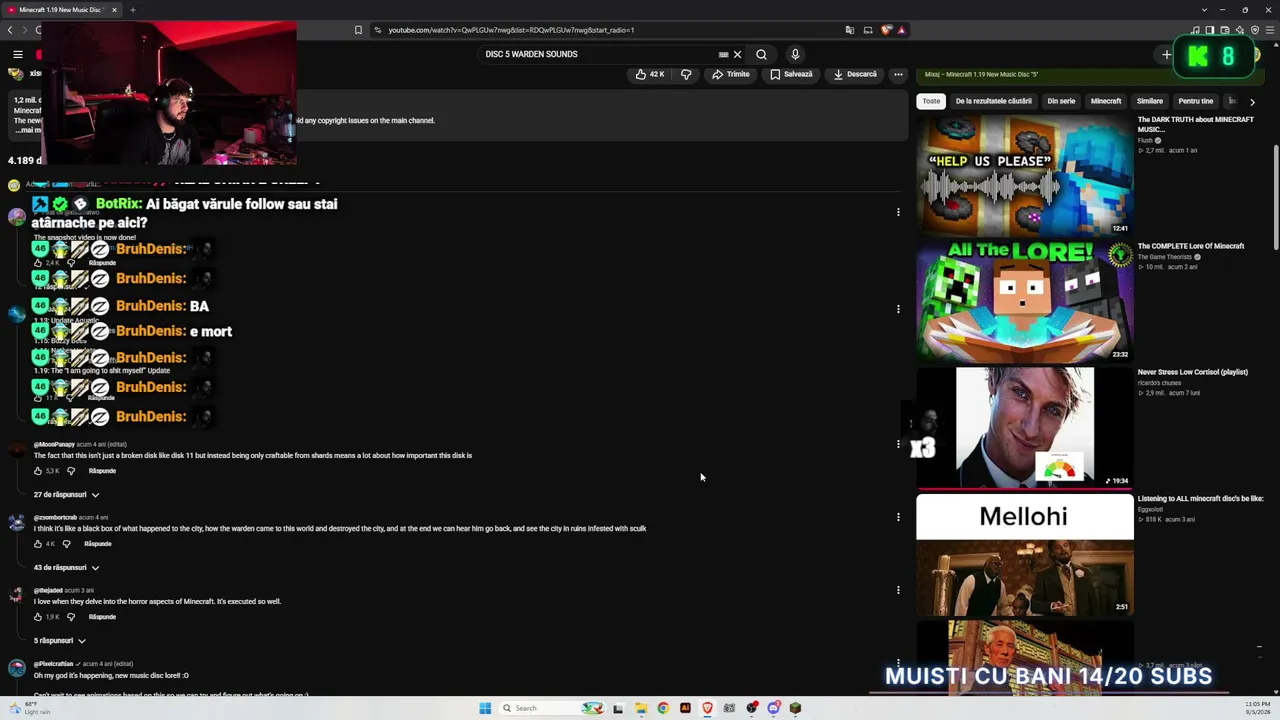Open Minecraft launcher from the taskbar
Viewport: 1280px width, 720px height.
pyautogui.click(x=795, y=708)
